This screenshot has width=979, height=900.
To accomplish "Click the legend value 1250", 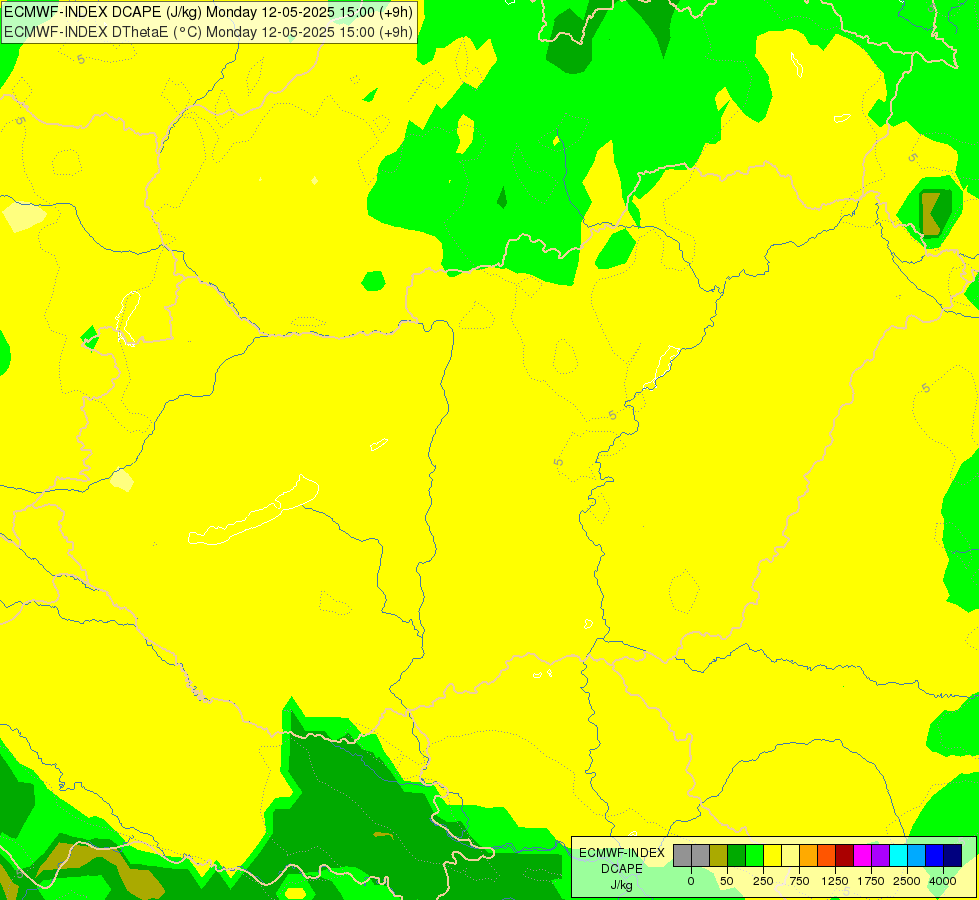I will (835, 881).
